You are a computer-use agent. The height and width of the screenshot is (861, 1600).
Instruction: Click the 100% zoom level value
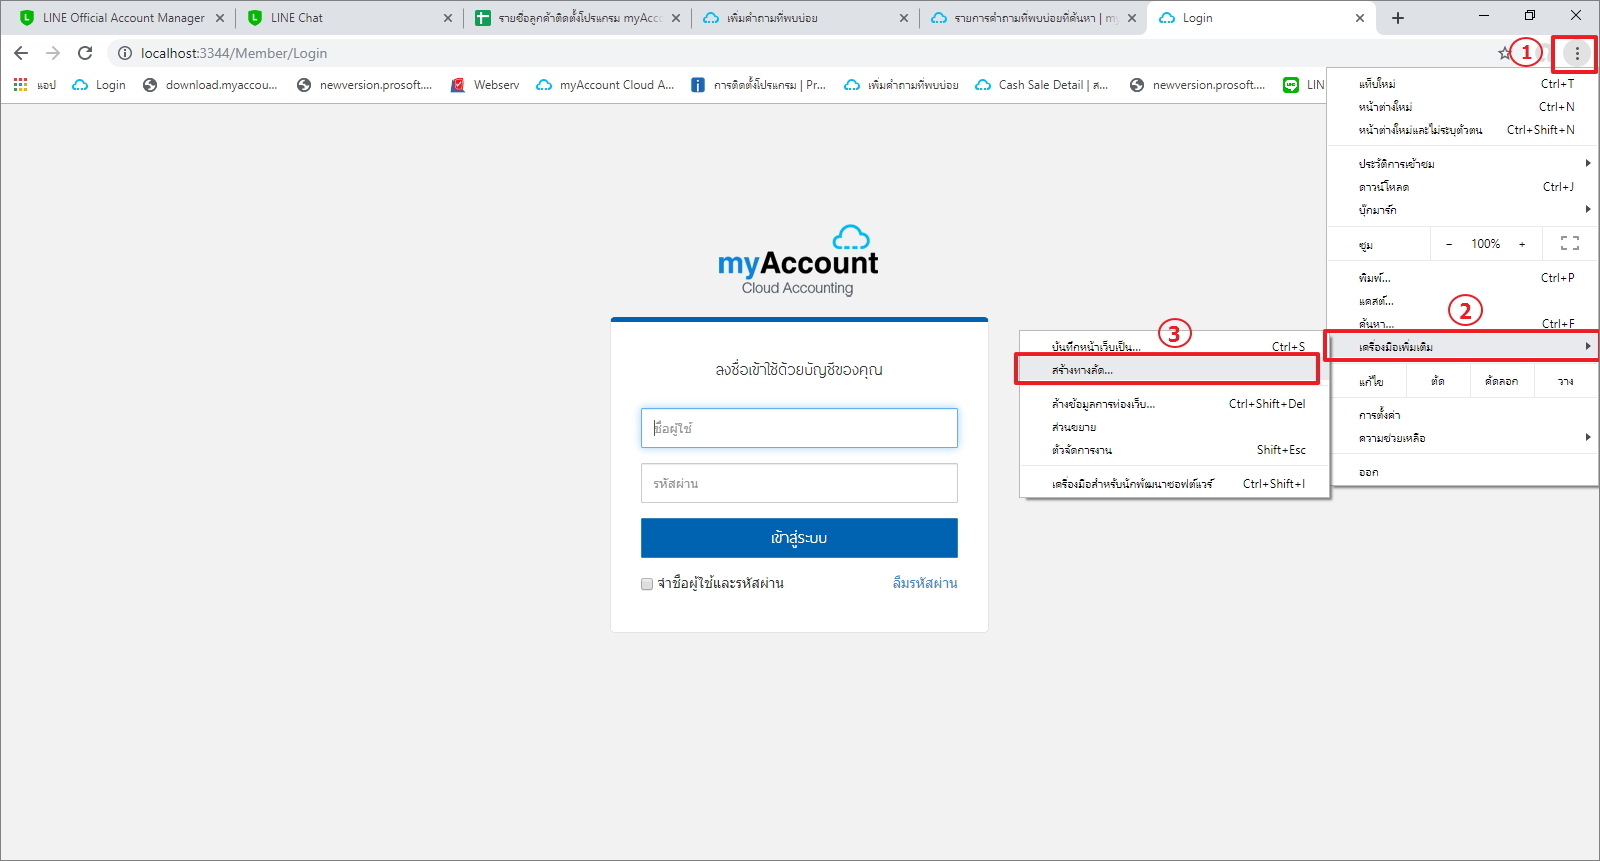click(x=1485, y=244)
